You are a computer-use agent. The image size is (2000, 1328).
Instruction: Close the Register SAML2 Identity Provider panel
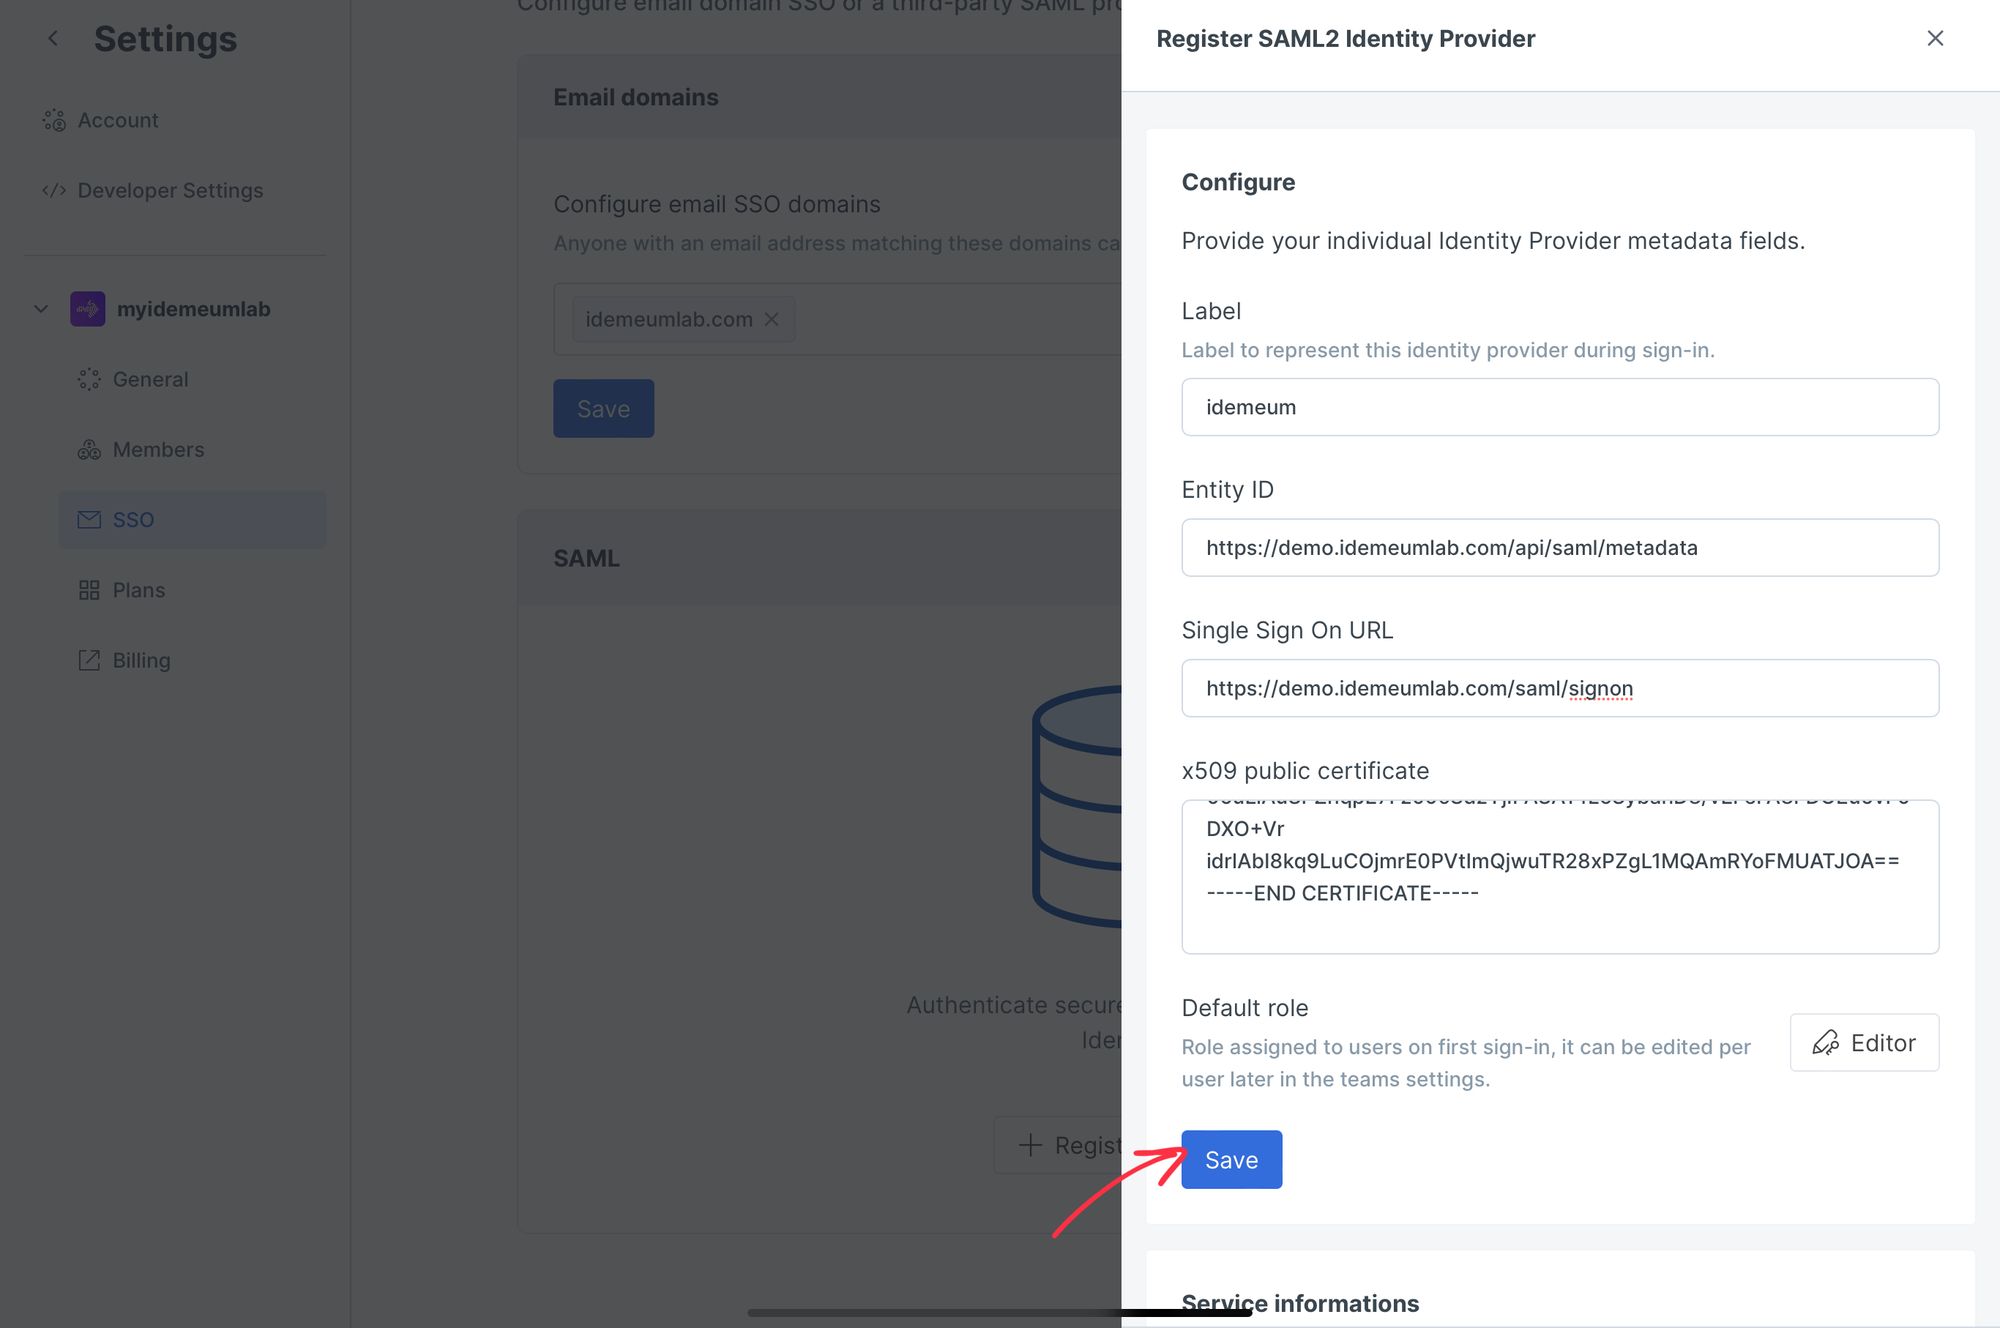tap(1935, 38)
